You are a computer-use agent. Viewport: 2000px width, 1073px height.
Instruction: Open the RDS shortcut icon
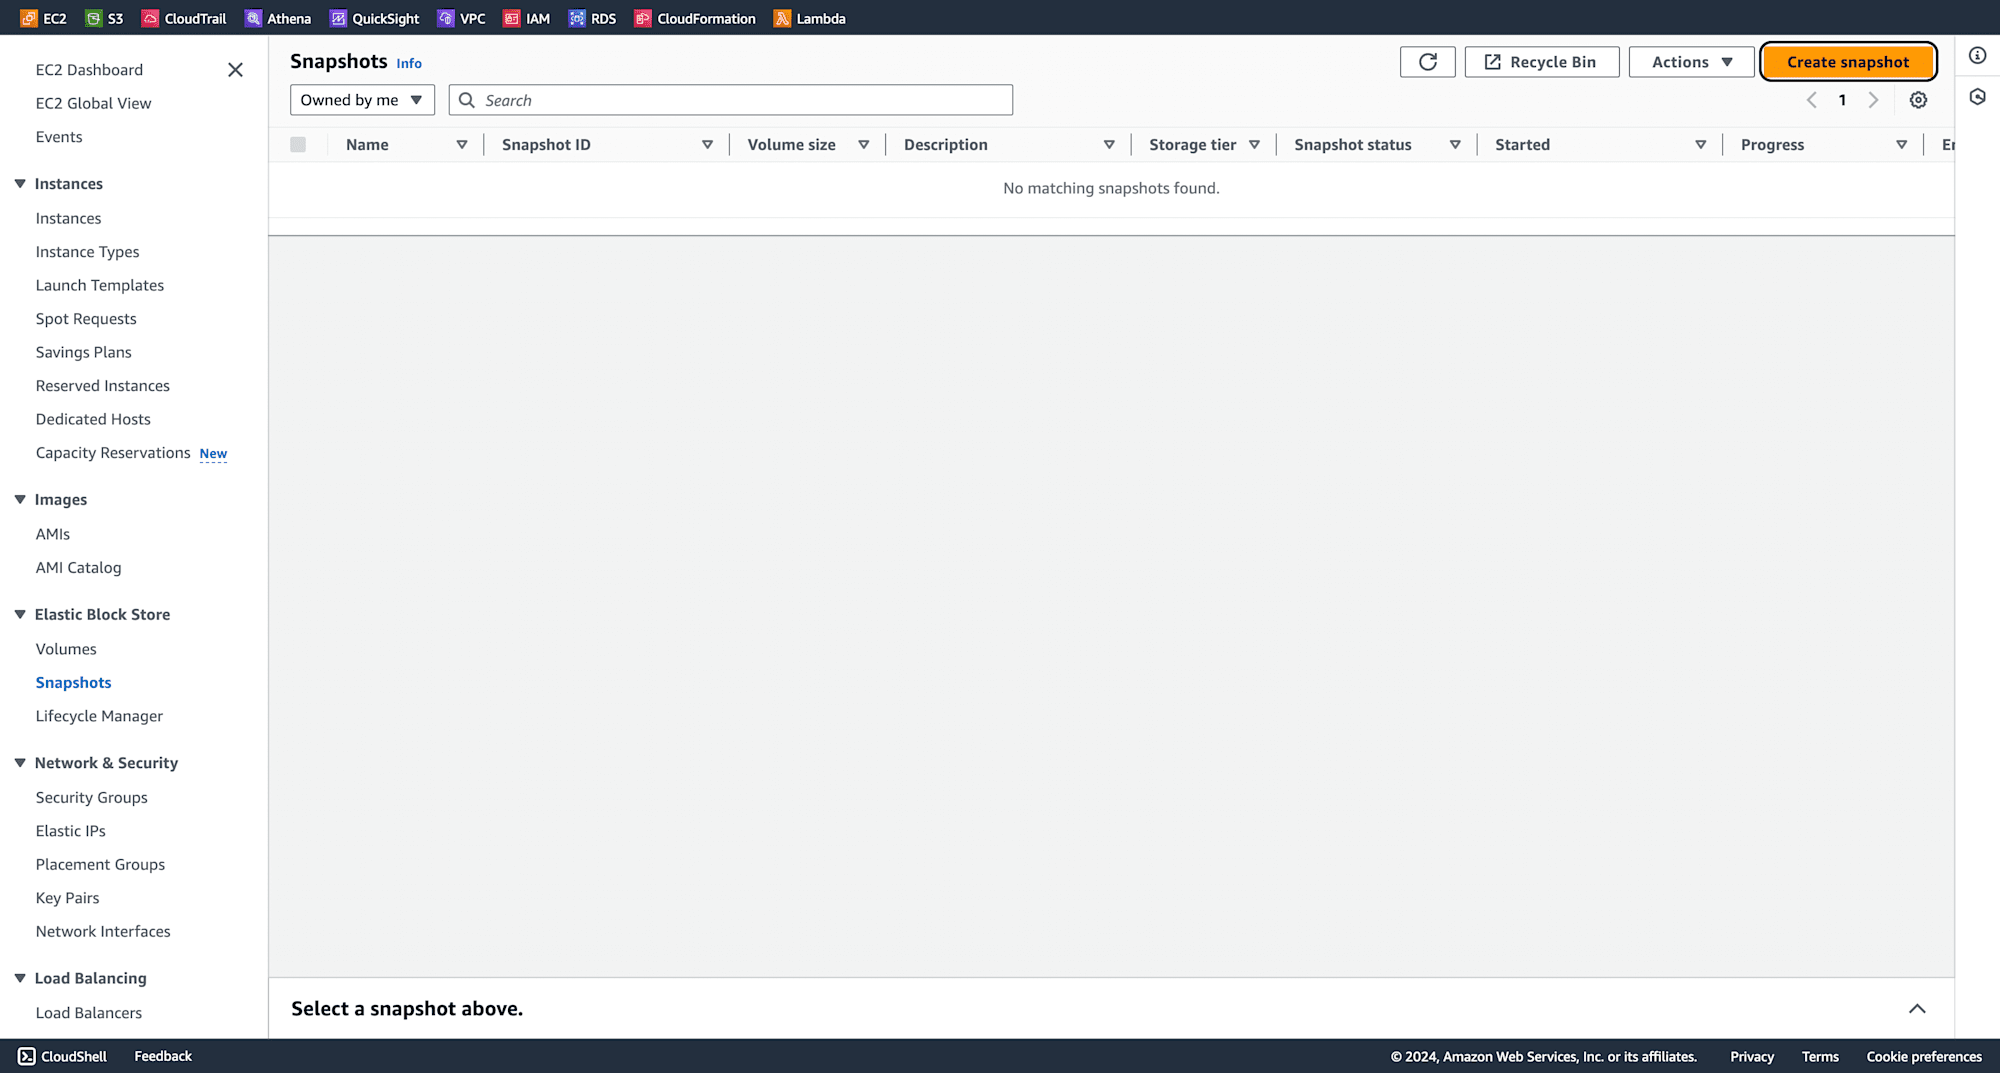(x=577, y=18)
